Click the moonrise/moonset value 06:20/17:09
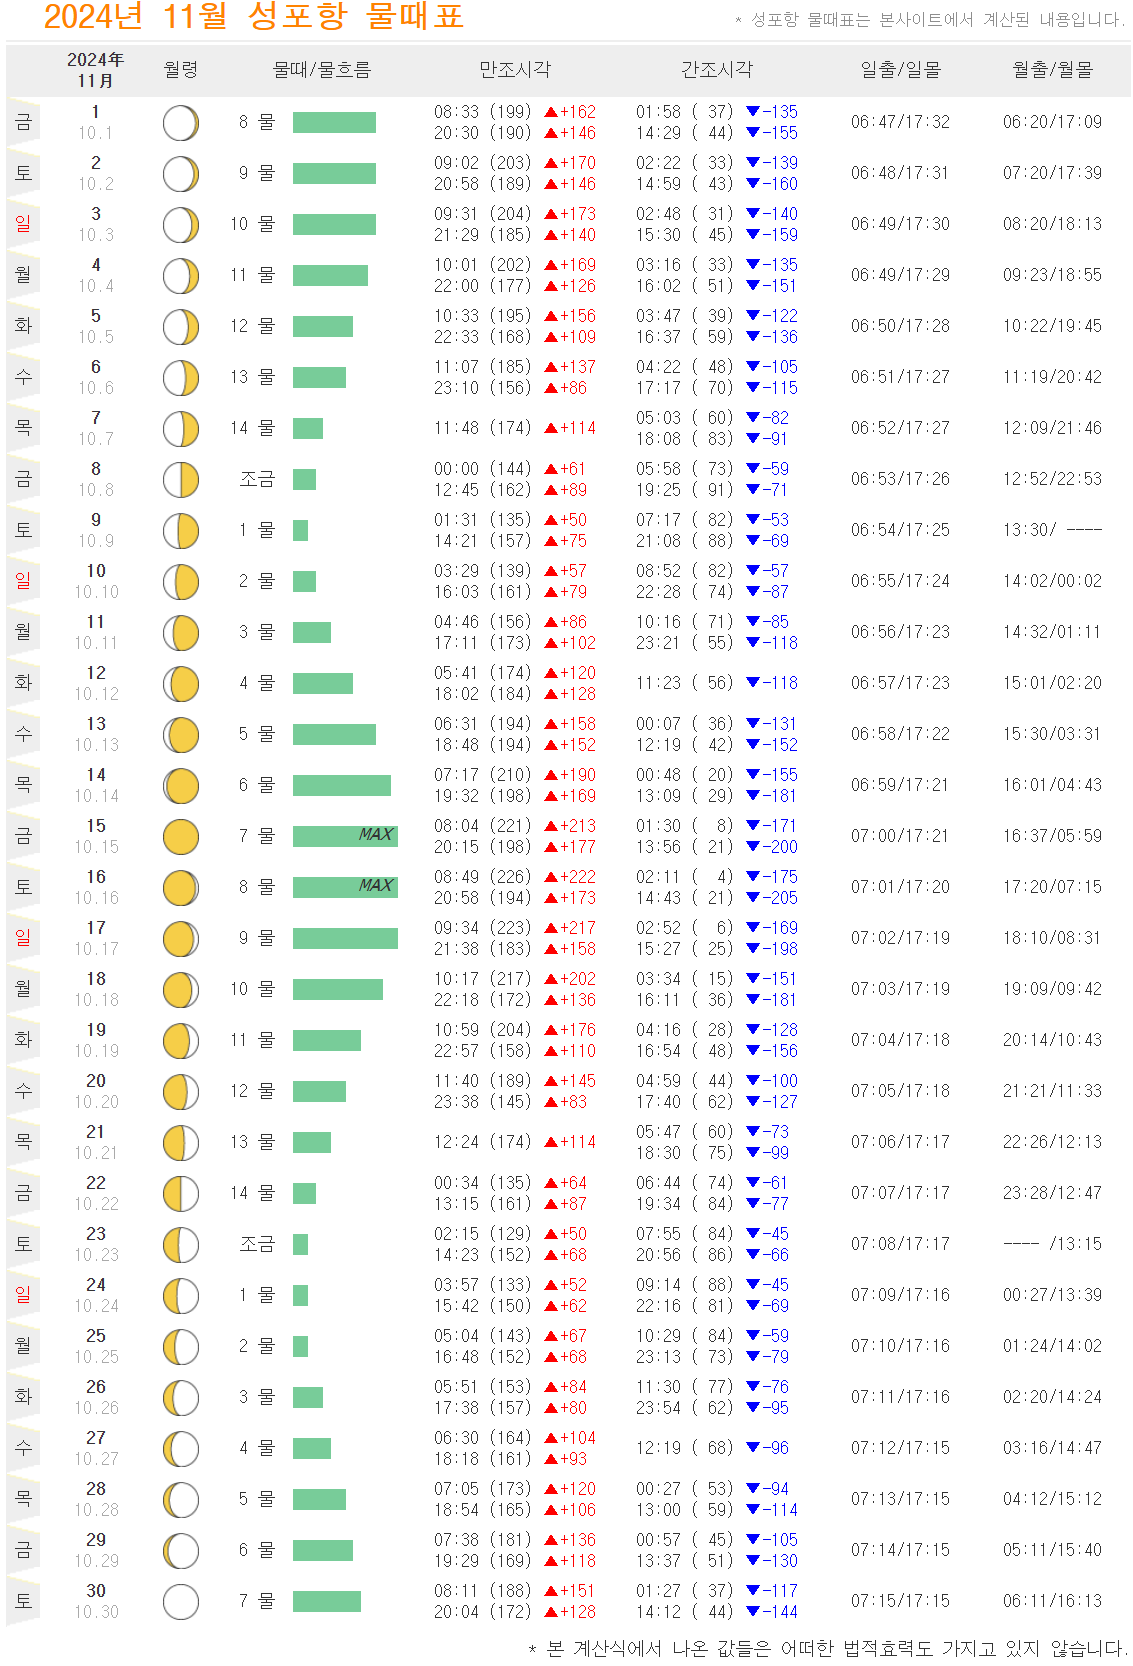The image size is (1133, 1666). pos(1053,122)
